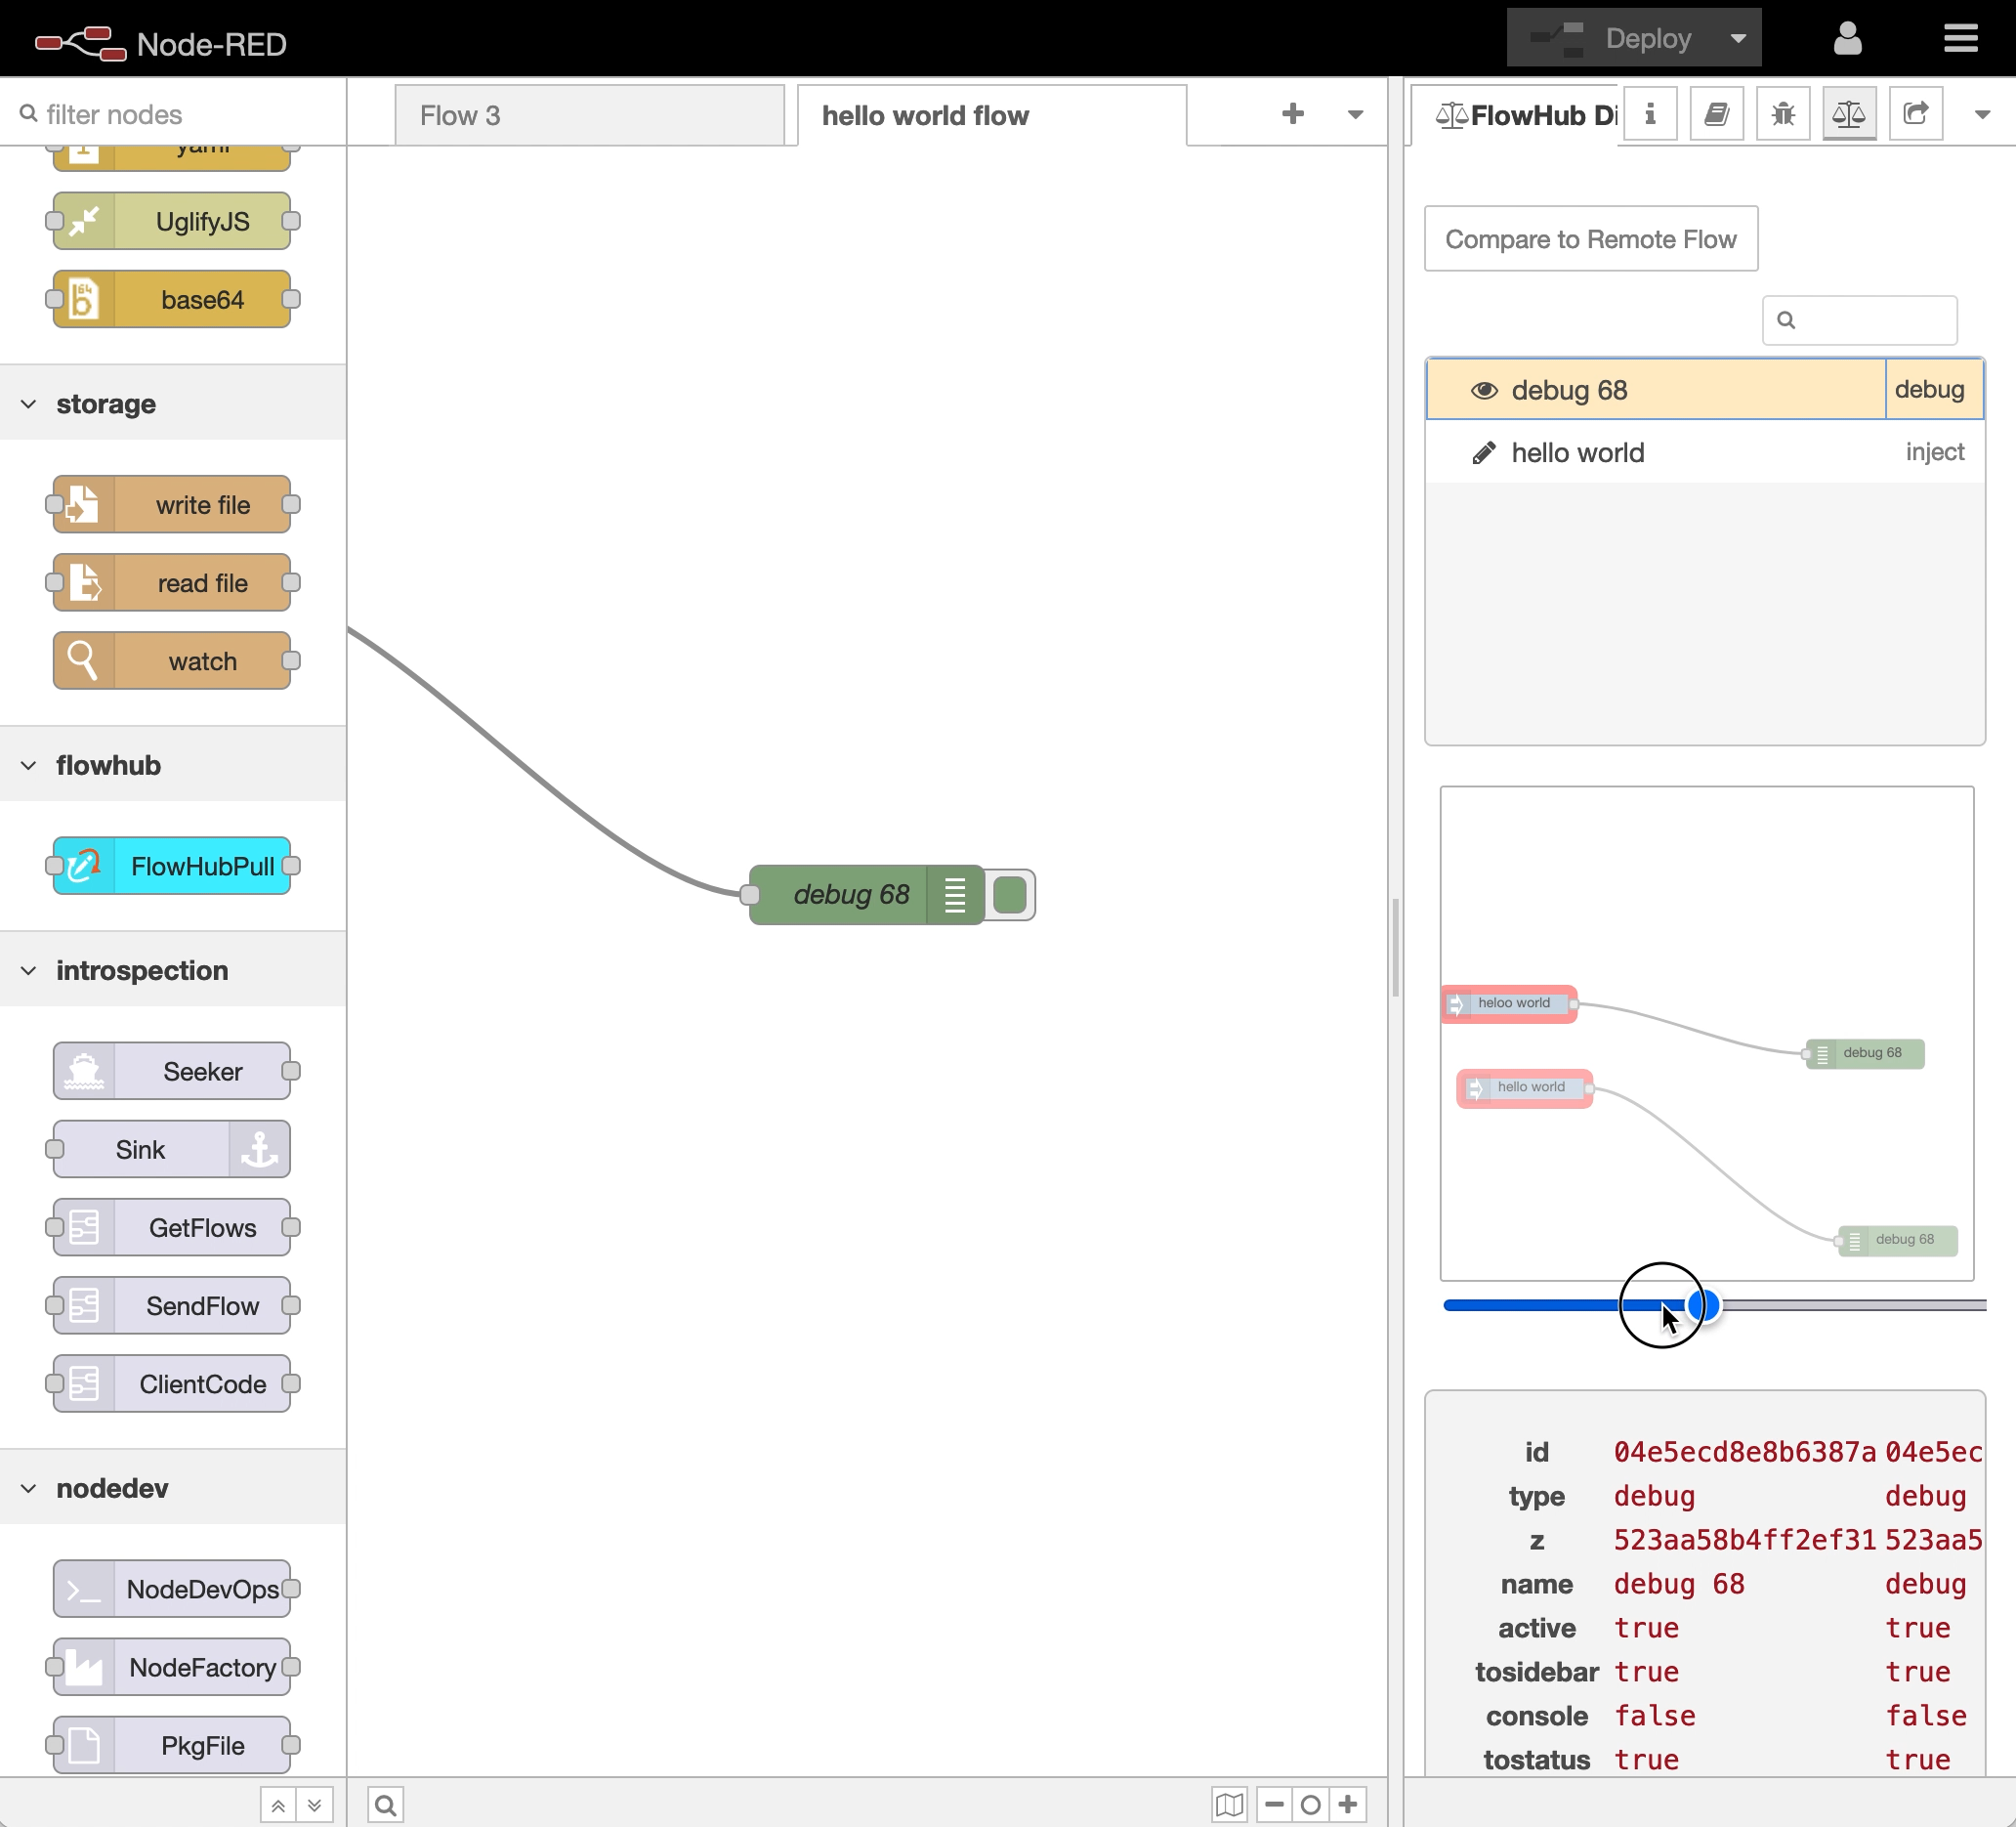This screenshot has width=2016, height=1827.
Task: Add a new flow tab
Action: [x=1292, y=113]
